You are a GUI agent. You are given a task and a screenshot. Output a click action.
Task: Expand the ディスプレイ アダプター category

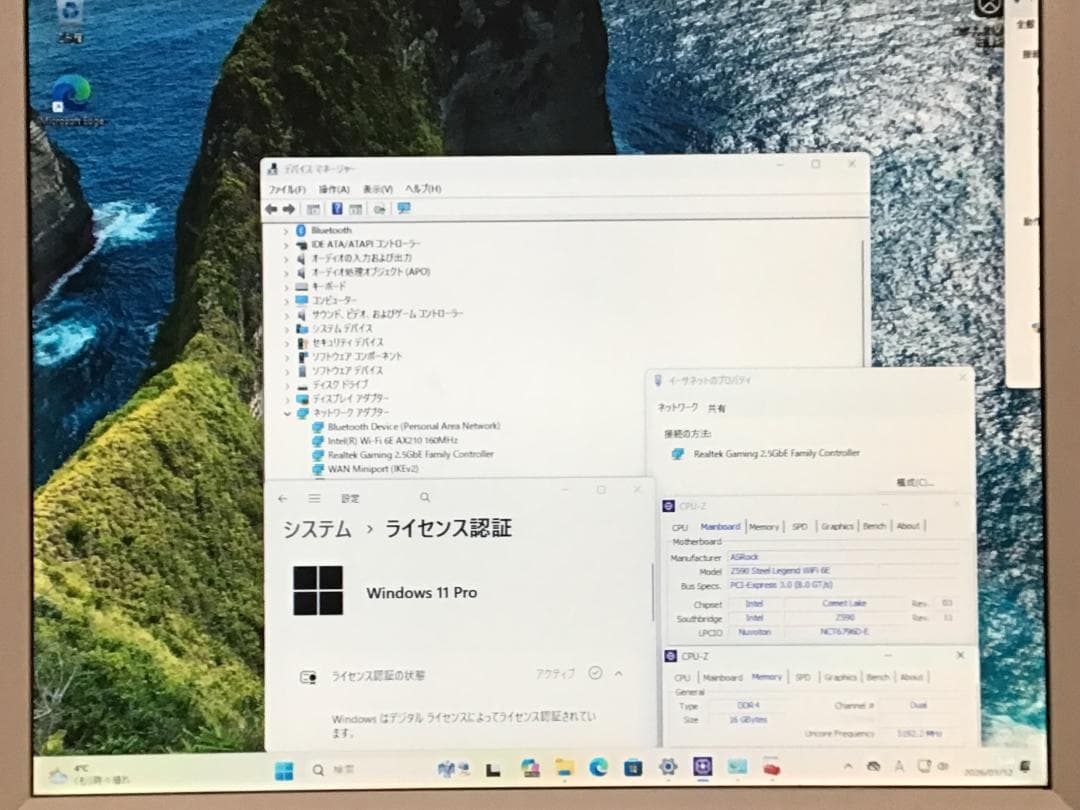coord(286,398)
